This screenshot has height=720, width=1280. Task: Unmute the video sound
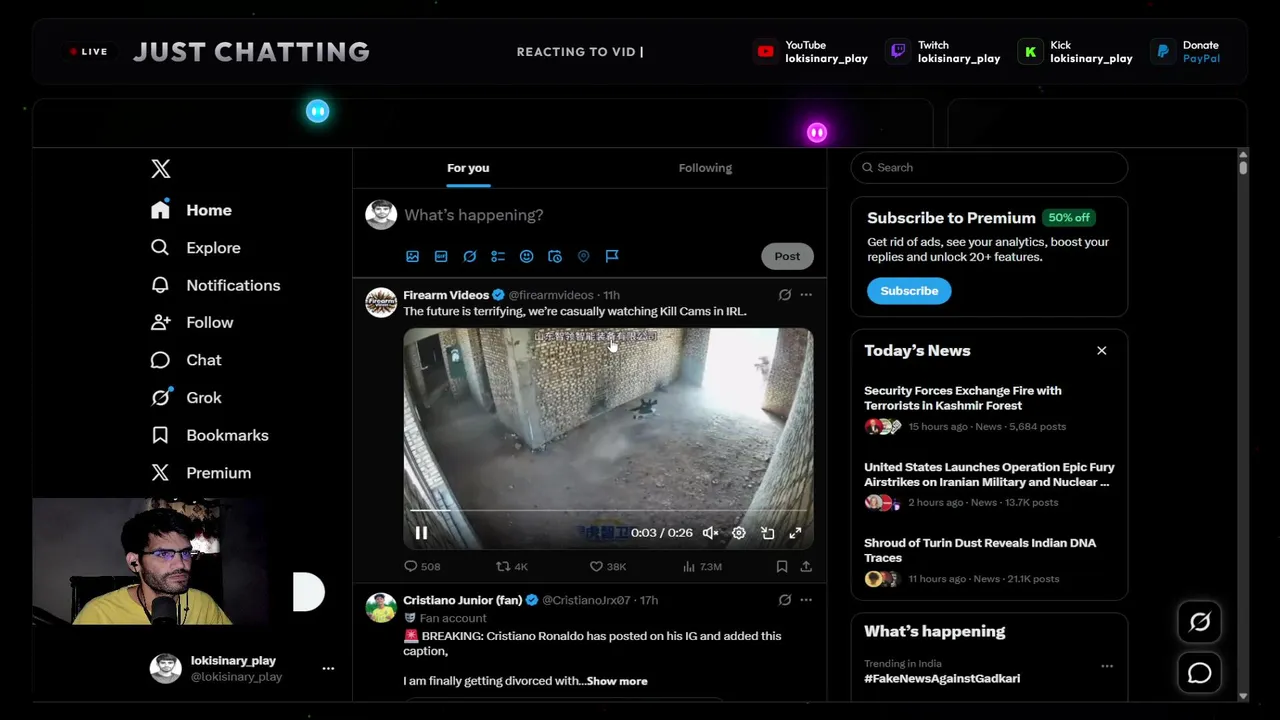click(x=710, y=533)
